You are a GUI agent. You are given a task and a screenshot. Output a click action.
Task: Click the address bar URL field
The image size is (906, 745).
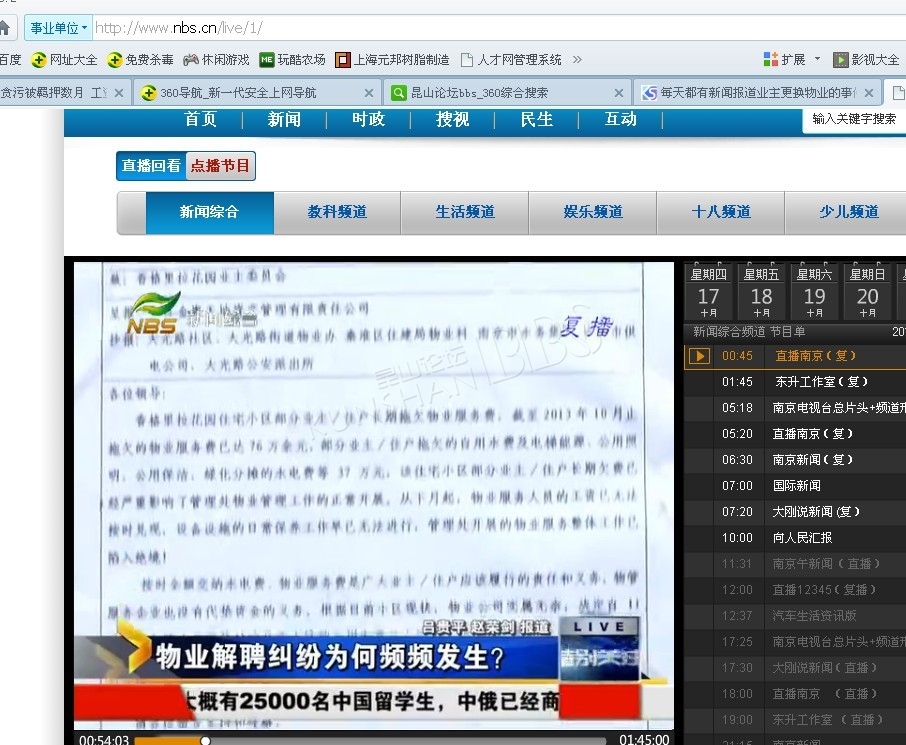(497, 28)
